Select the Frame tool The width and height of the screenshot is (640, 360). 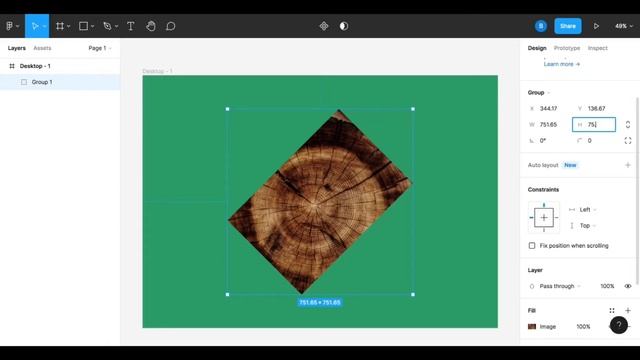click(x=60, y=26)
